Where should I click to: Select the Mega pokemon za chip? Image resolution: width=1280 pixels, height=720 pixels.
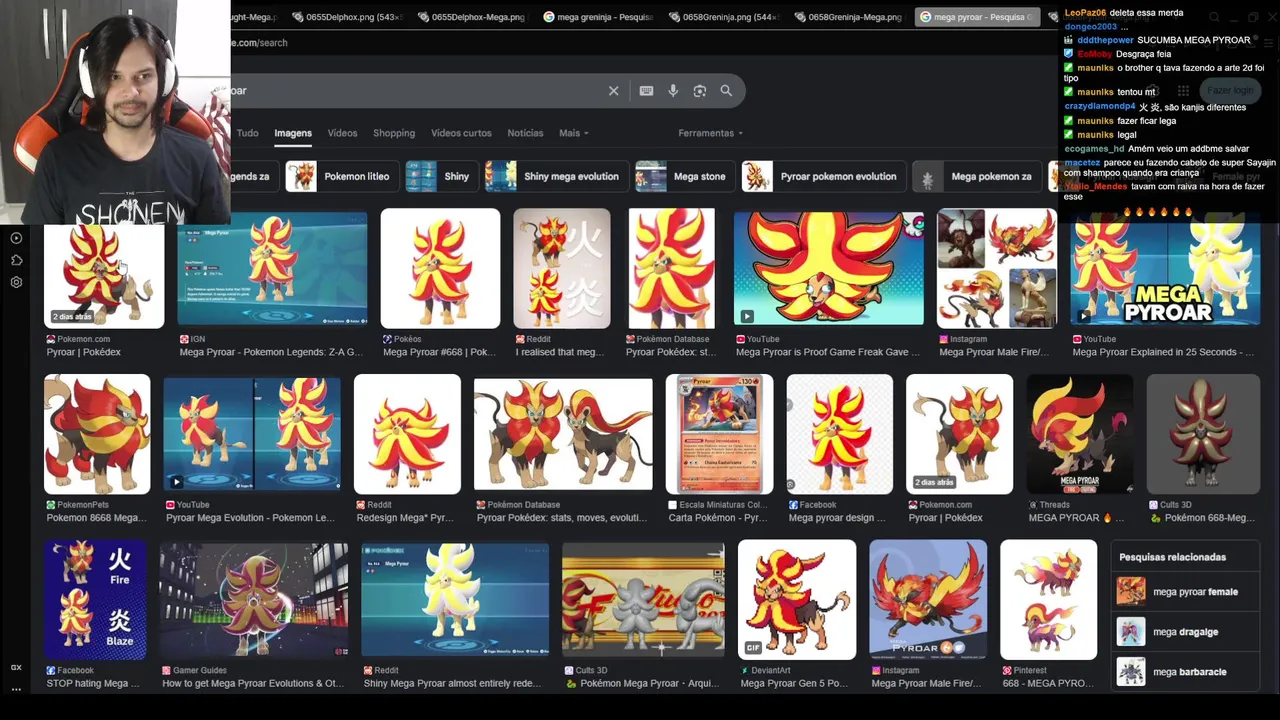point(976,176)
